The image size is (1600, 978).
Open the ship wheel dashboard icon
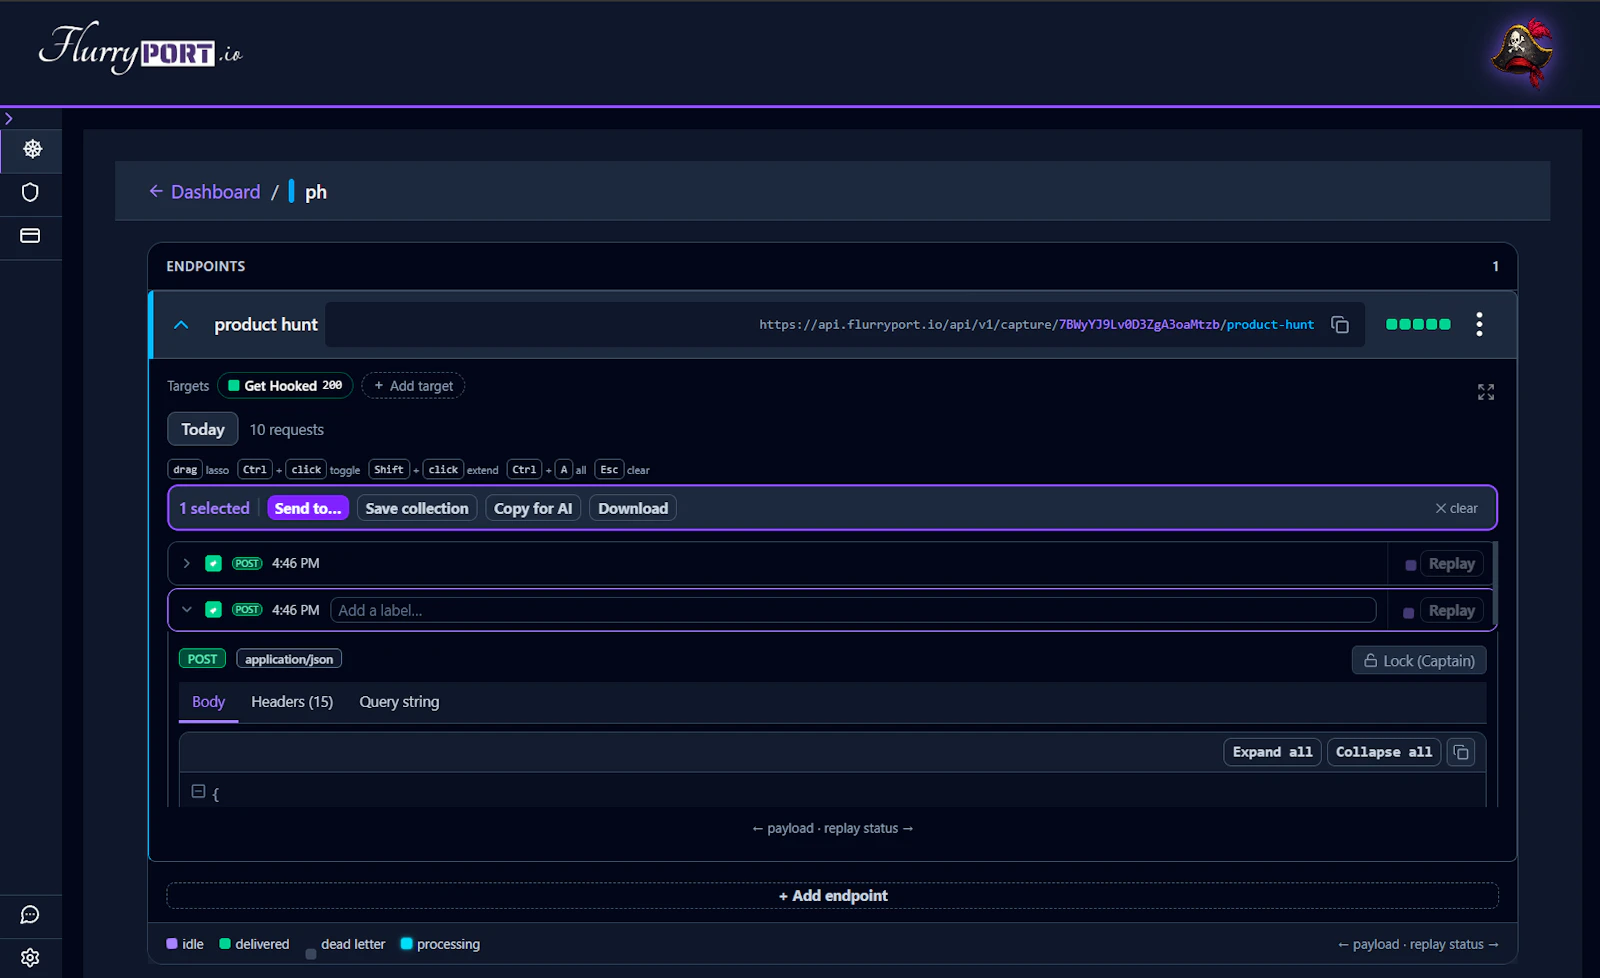(x=32, y=149)
